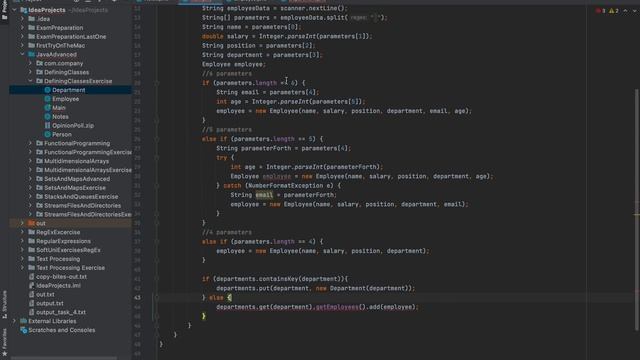Image resolution: width=640 pixels, height=360 pixels.
Task: Expand the com.company package
Action: click(30, 63)
